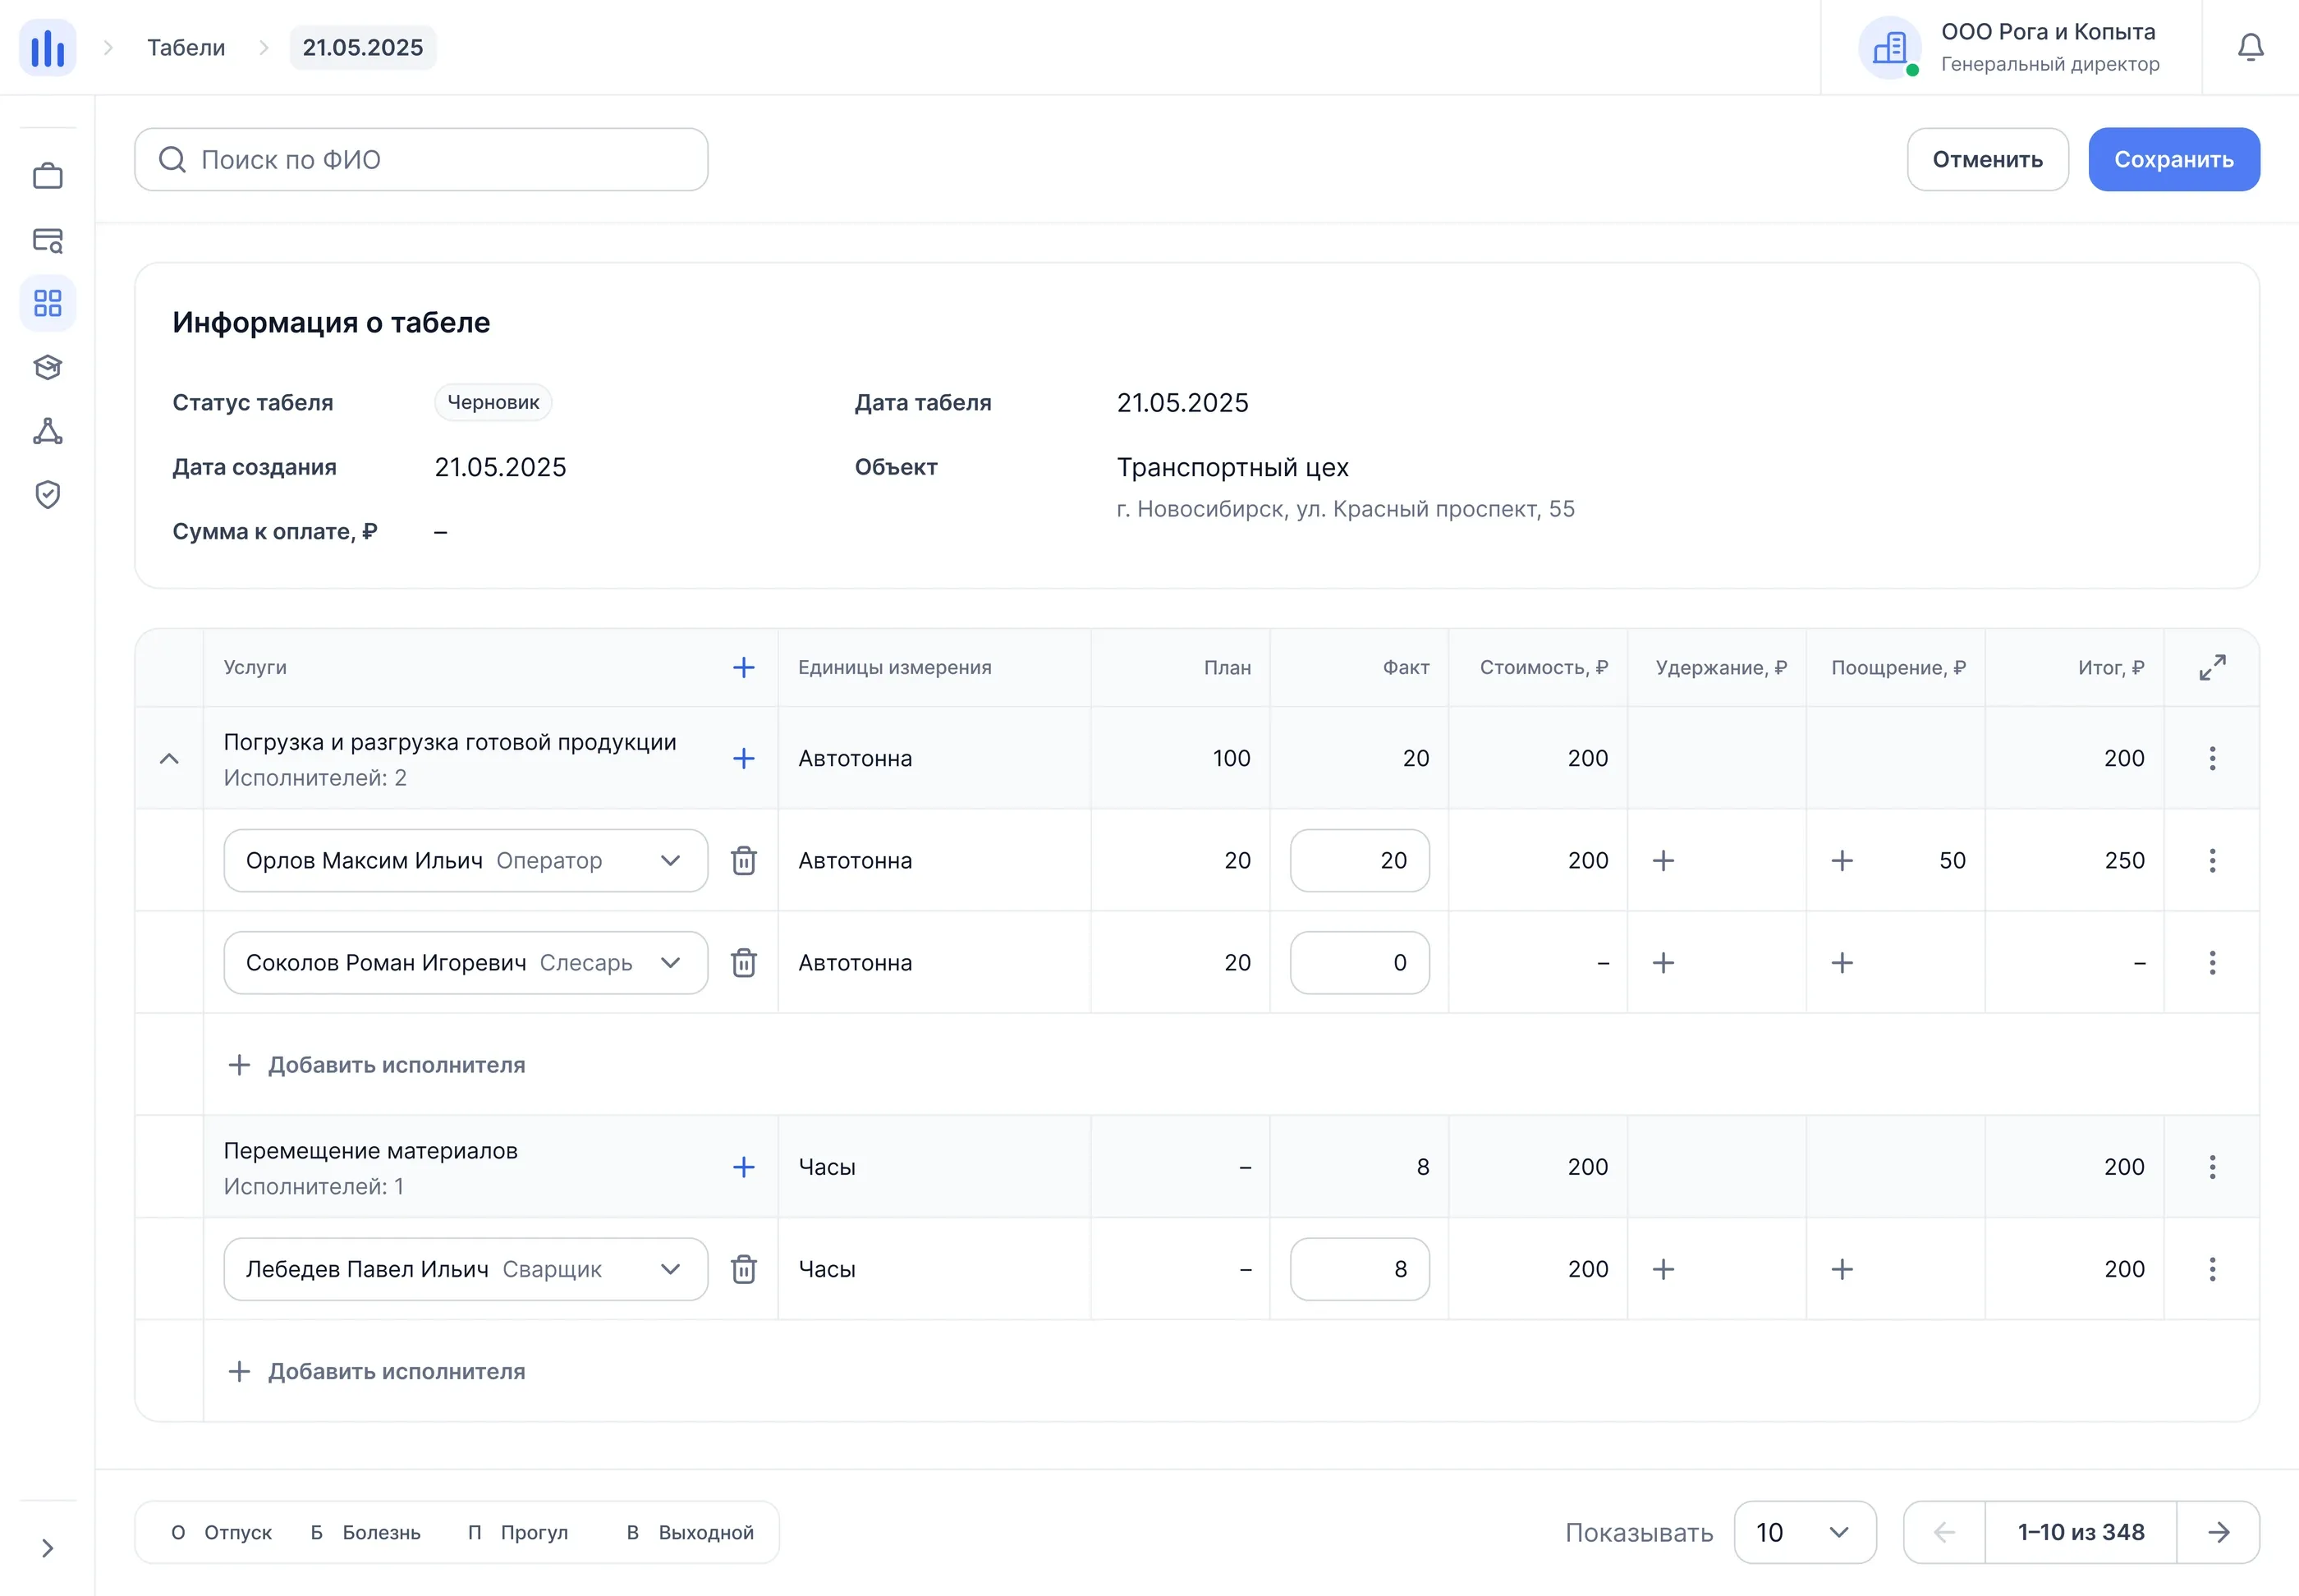Screen dimensions: 2299x1596
Task: Expand the sidebar with bottom arrow
Action: tap(47, 1548)
